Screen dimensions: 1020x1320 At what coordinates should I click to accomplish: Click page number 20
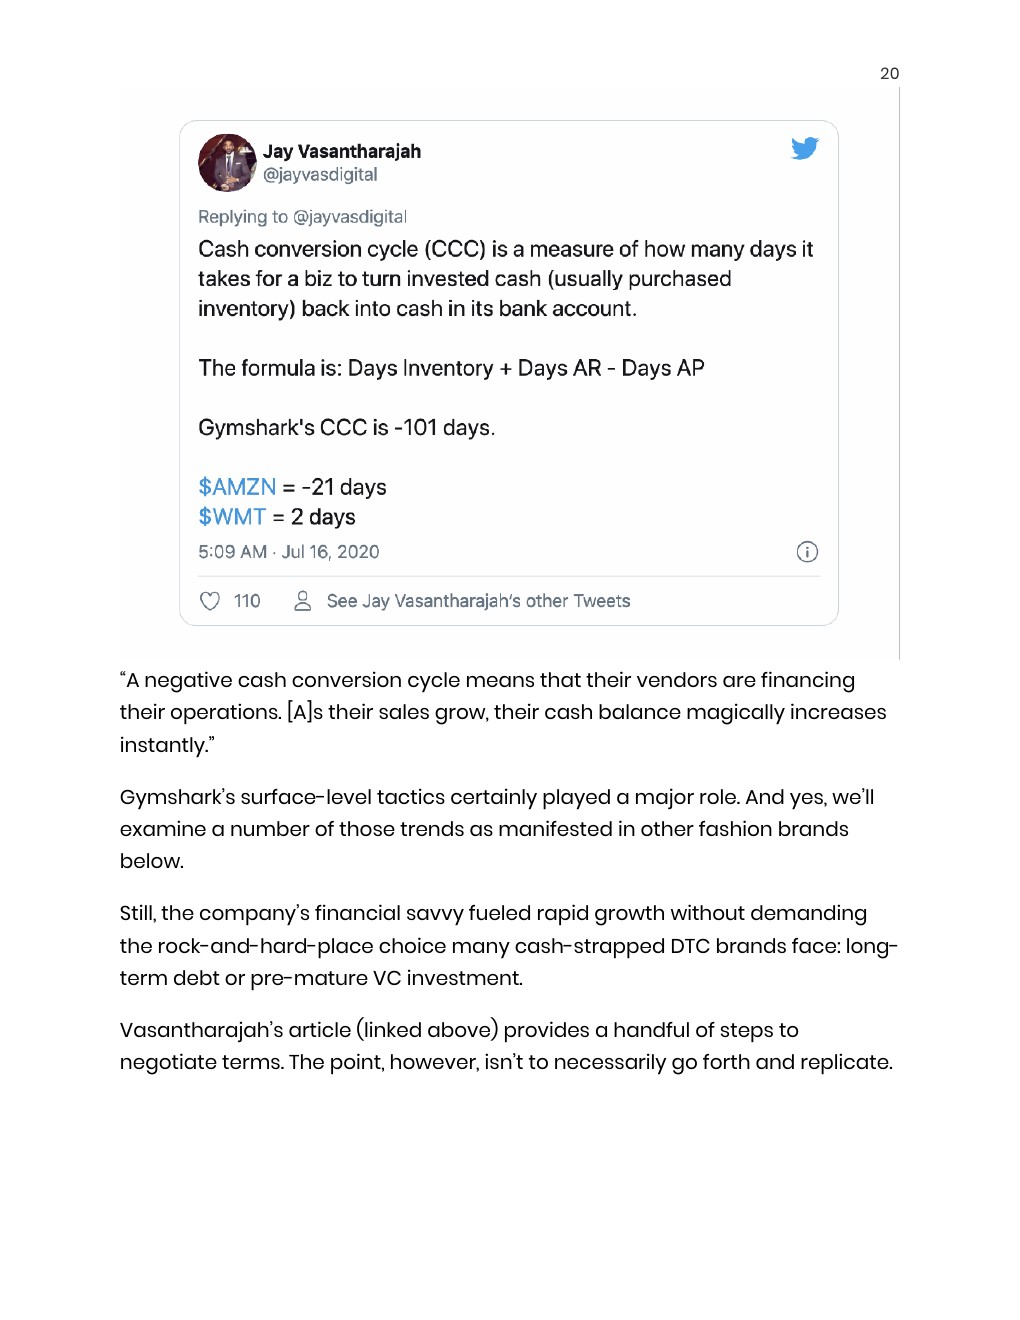(x=889, y=74)
